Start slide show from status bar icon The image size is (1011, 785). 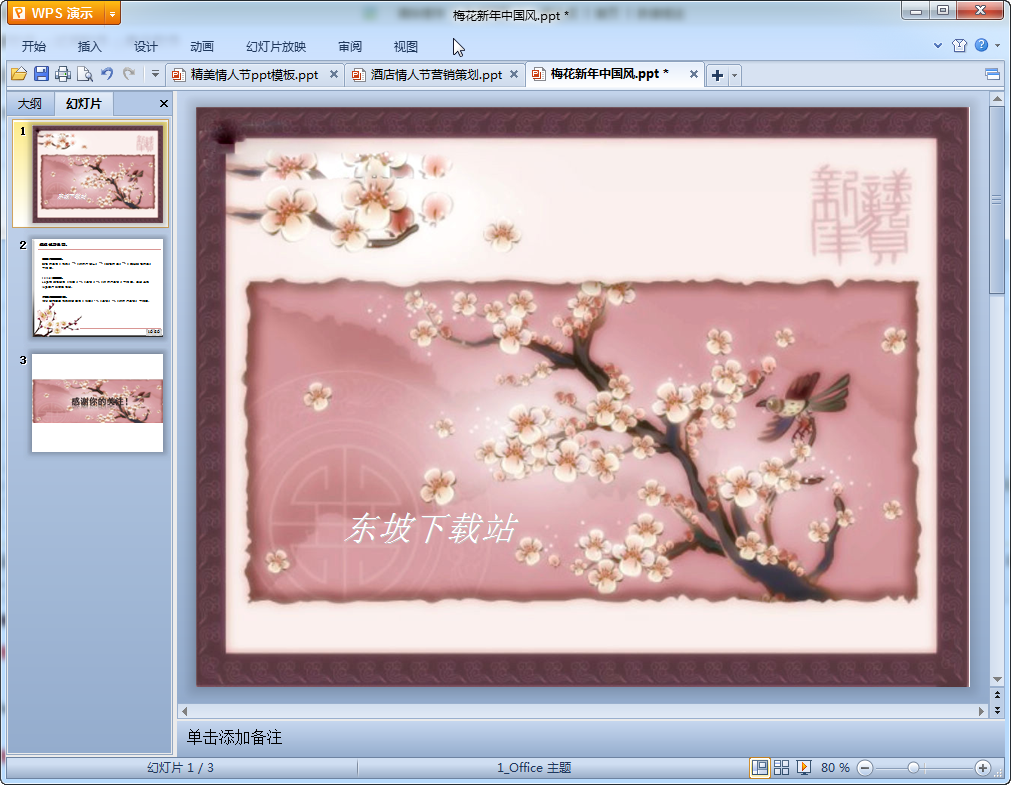coord(803,767)
